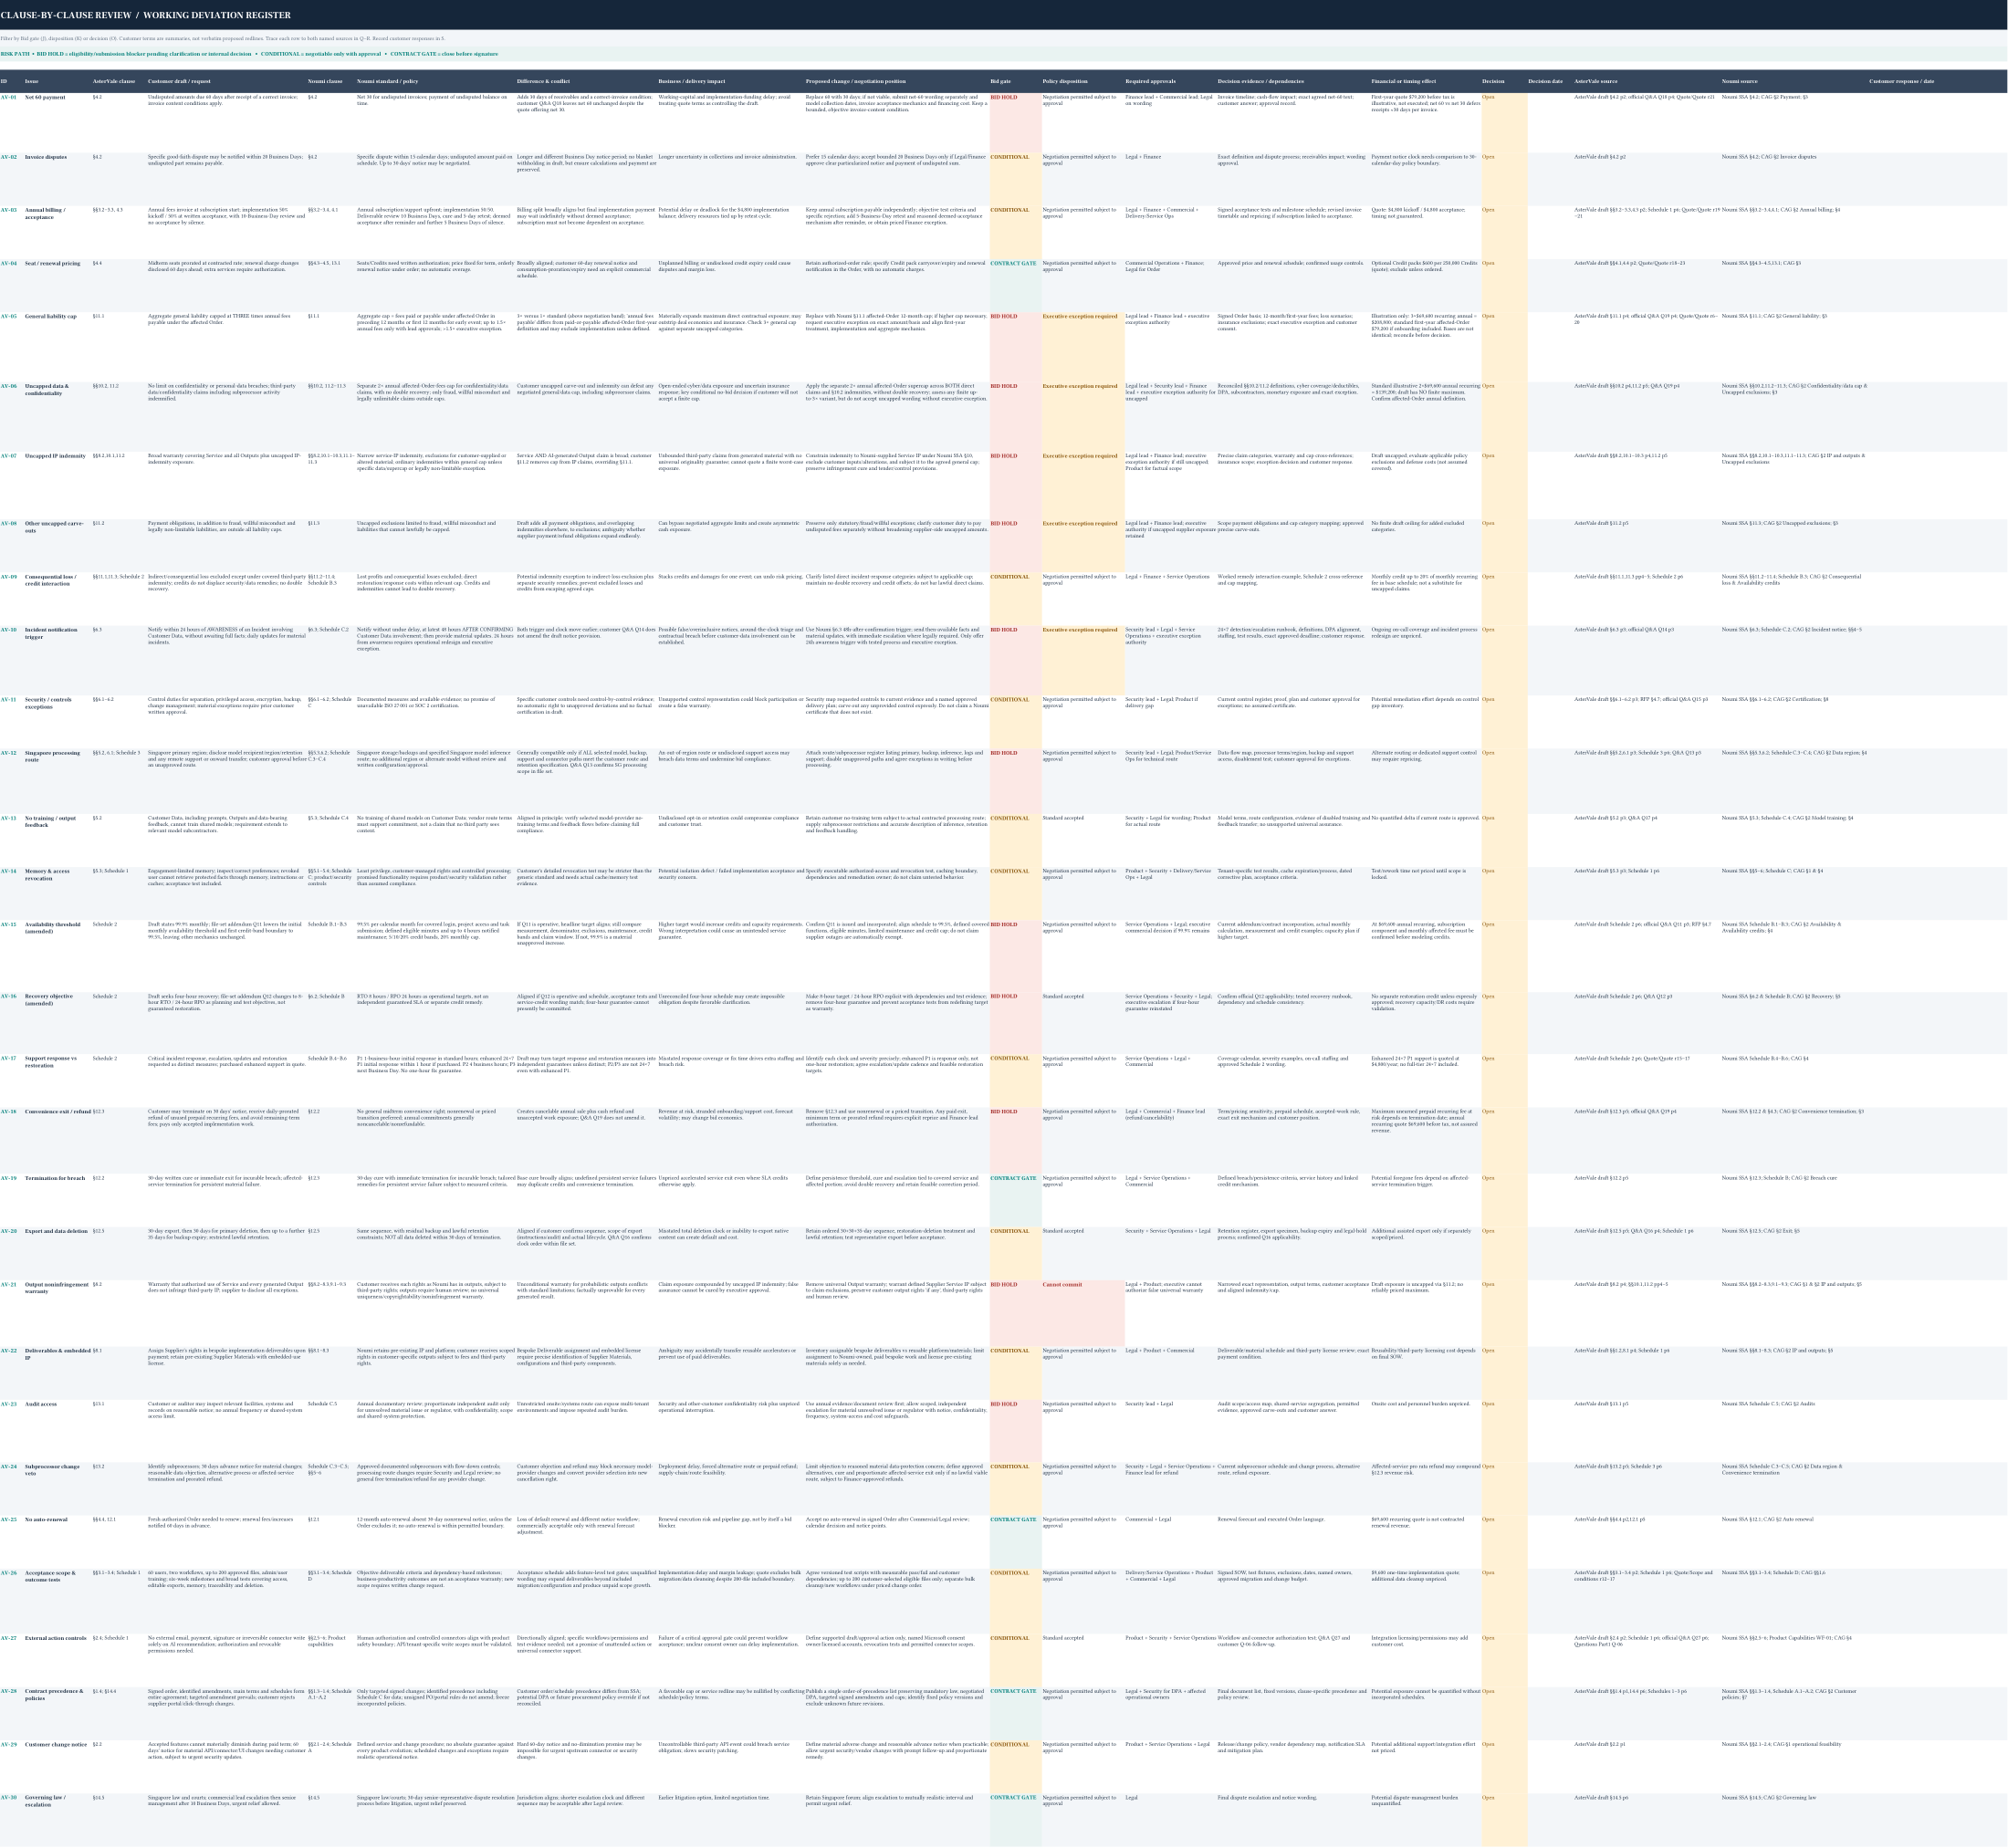The height and width of the screenshot is (1848, 2008).
Task: Click the 'Policy disposition' column header
Action: [1082, 81]
